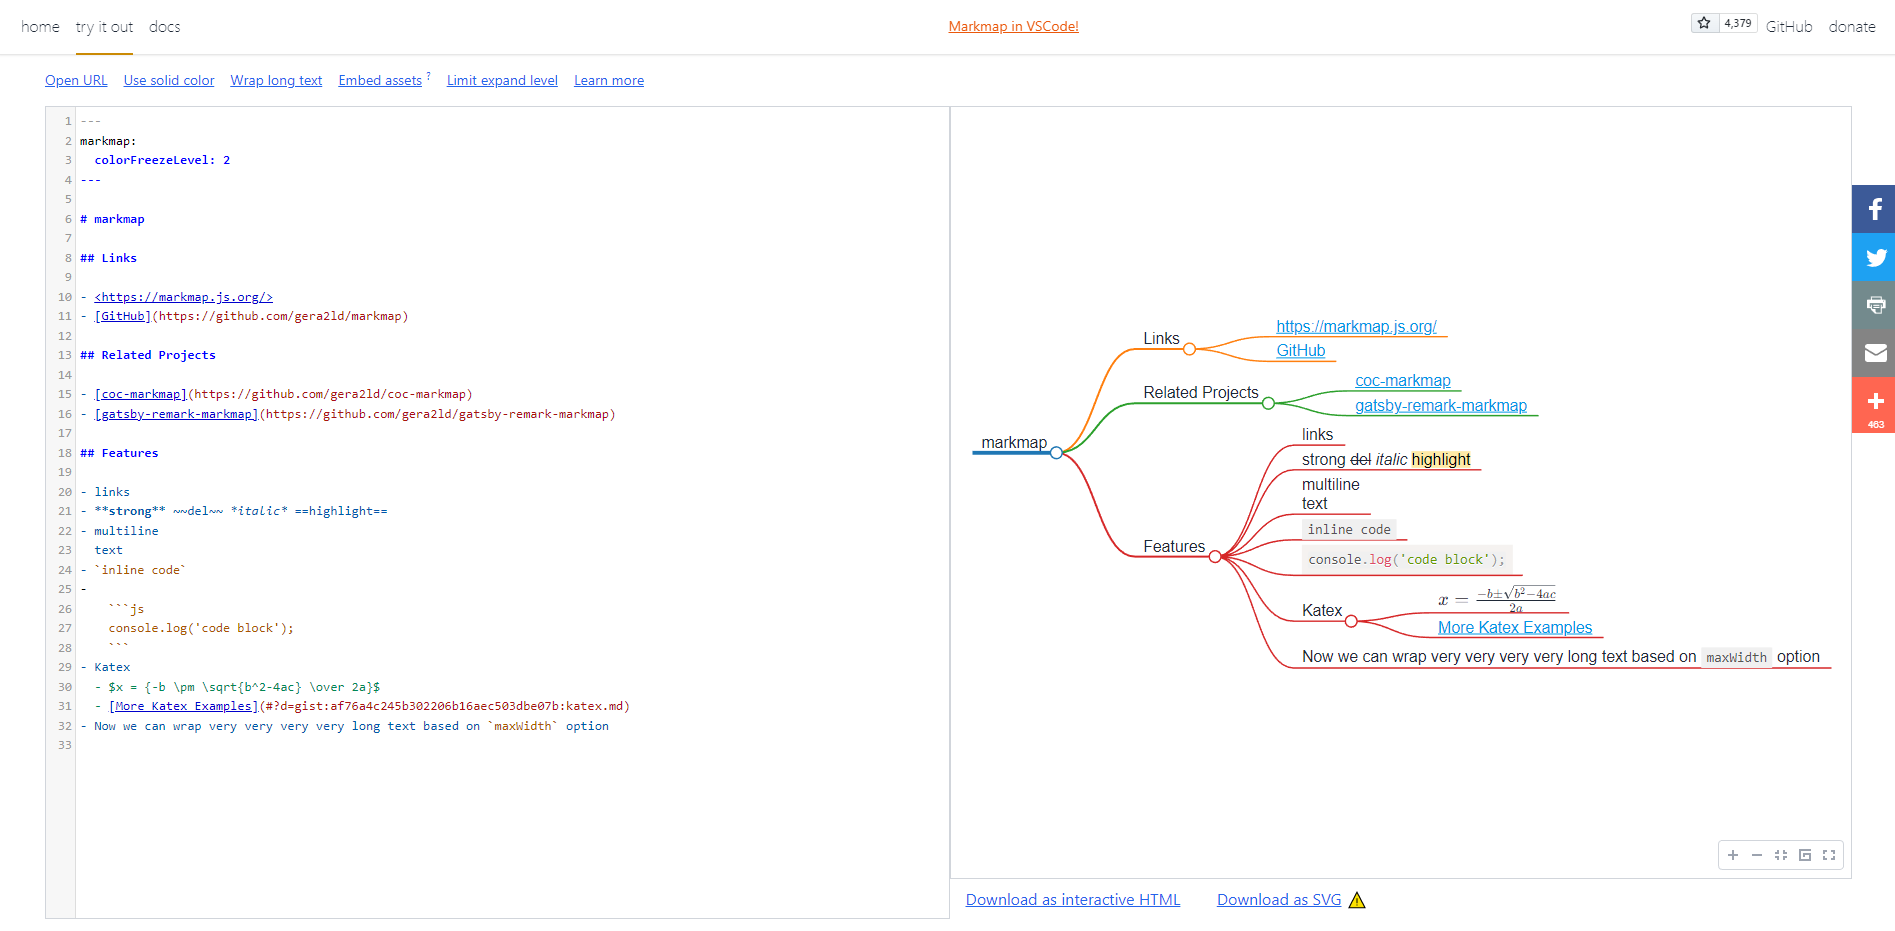Fit the mindmap to the window
The image size is (1895, 931).
click(x=1781, y=855)
